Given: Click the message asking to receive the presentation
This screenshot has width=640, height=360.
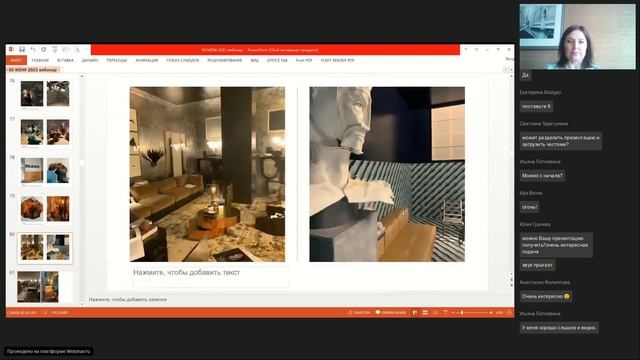Looking at the screenshot, I should pyautogui.click(x=556, y=245).
